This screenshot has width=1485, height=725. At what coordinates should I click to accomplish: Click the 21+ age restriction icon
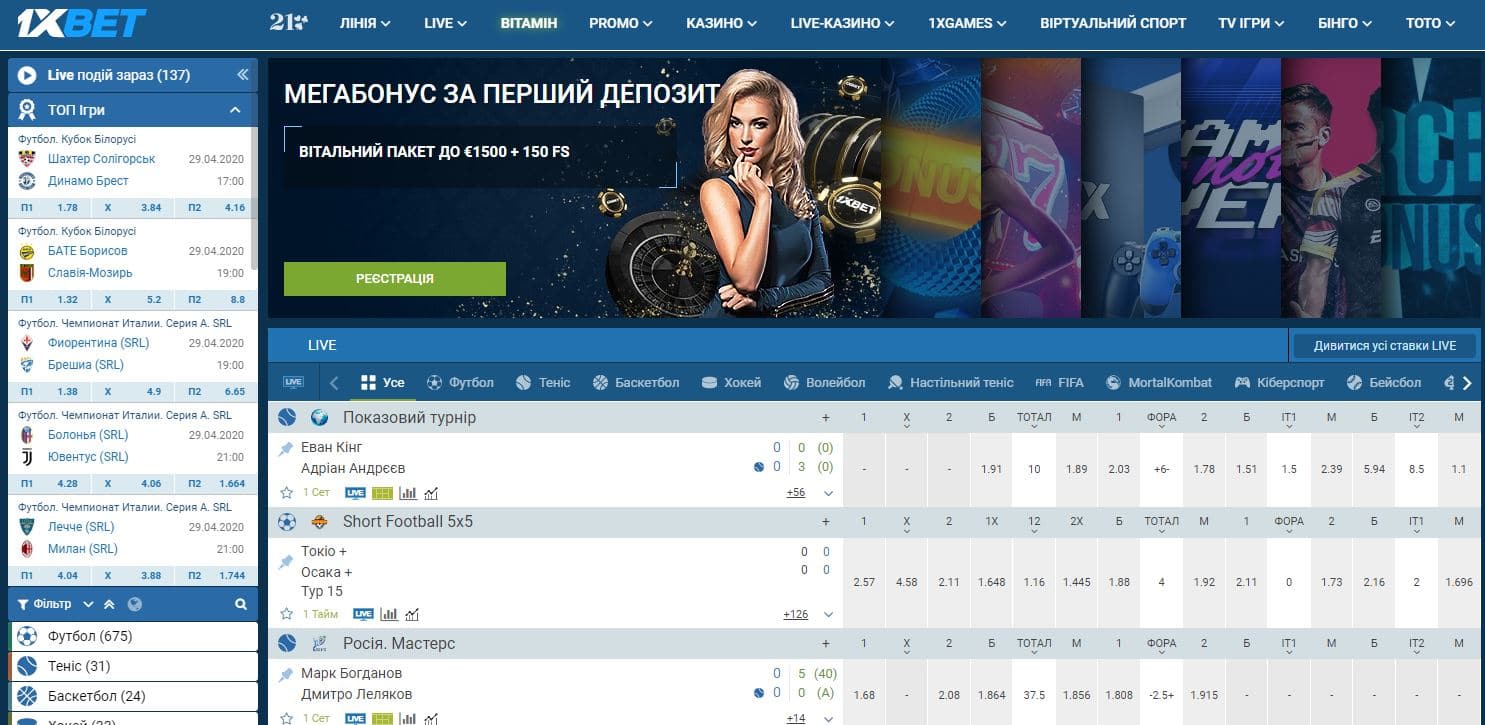(289, 22)
